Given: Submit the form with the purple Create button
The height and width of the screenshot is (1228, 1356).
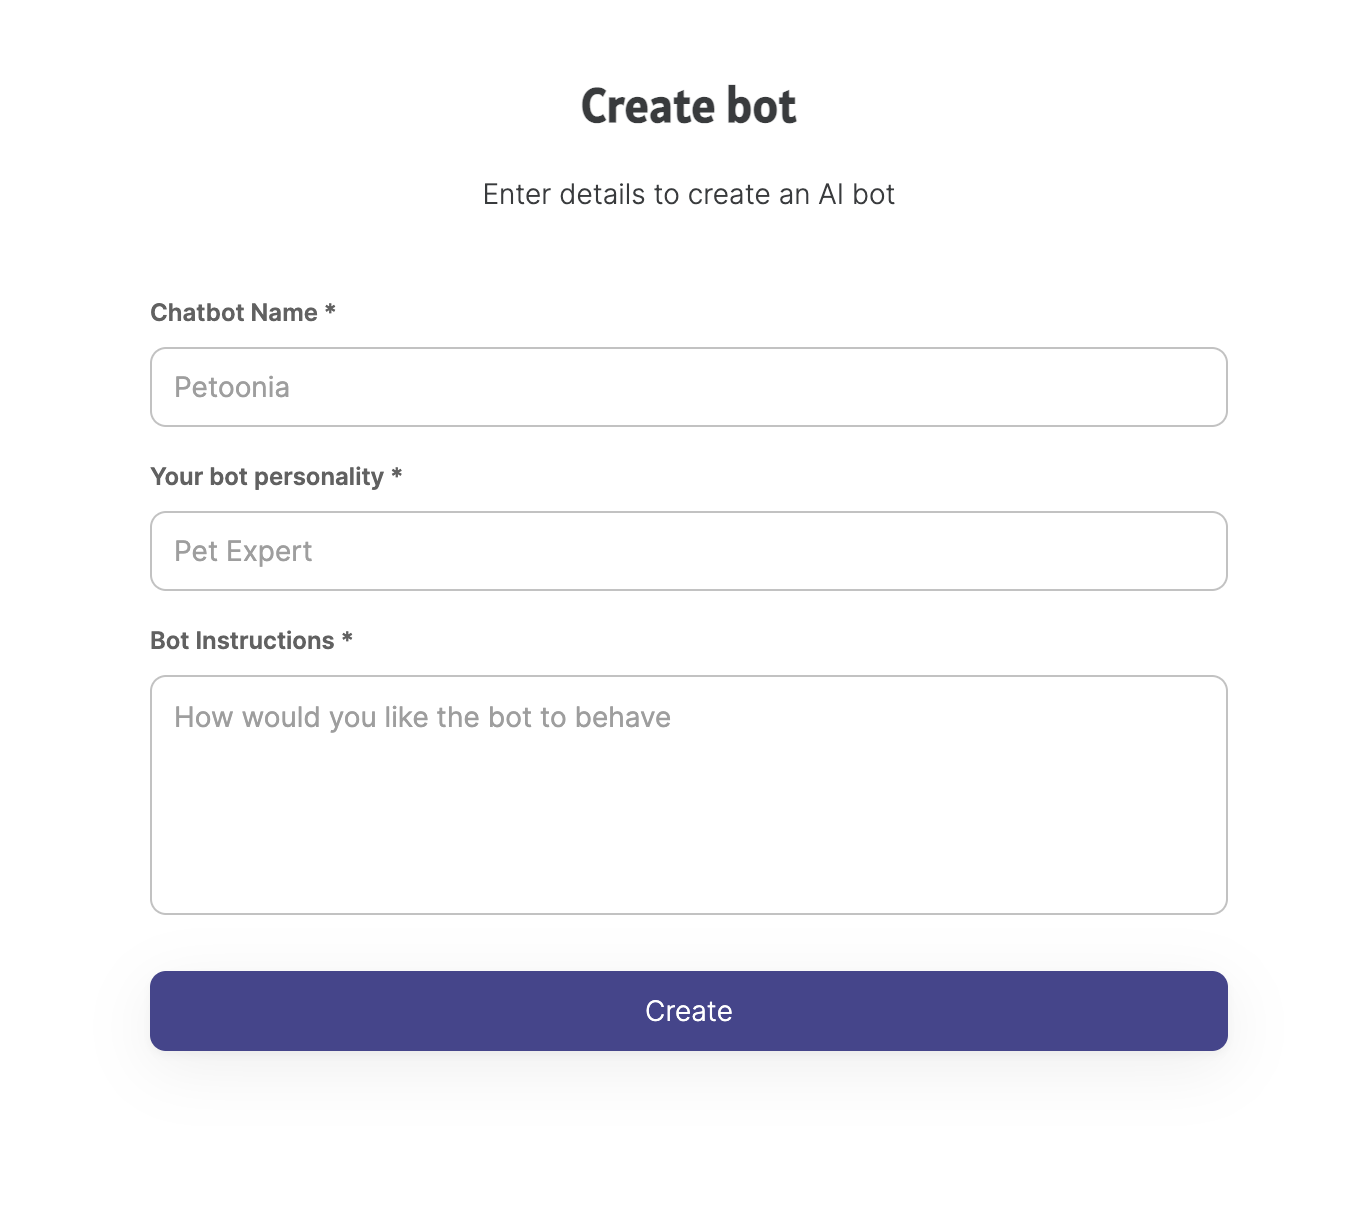Looking at the screenshot, I should click(x=688, y=1010).
